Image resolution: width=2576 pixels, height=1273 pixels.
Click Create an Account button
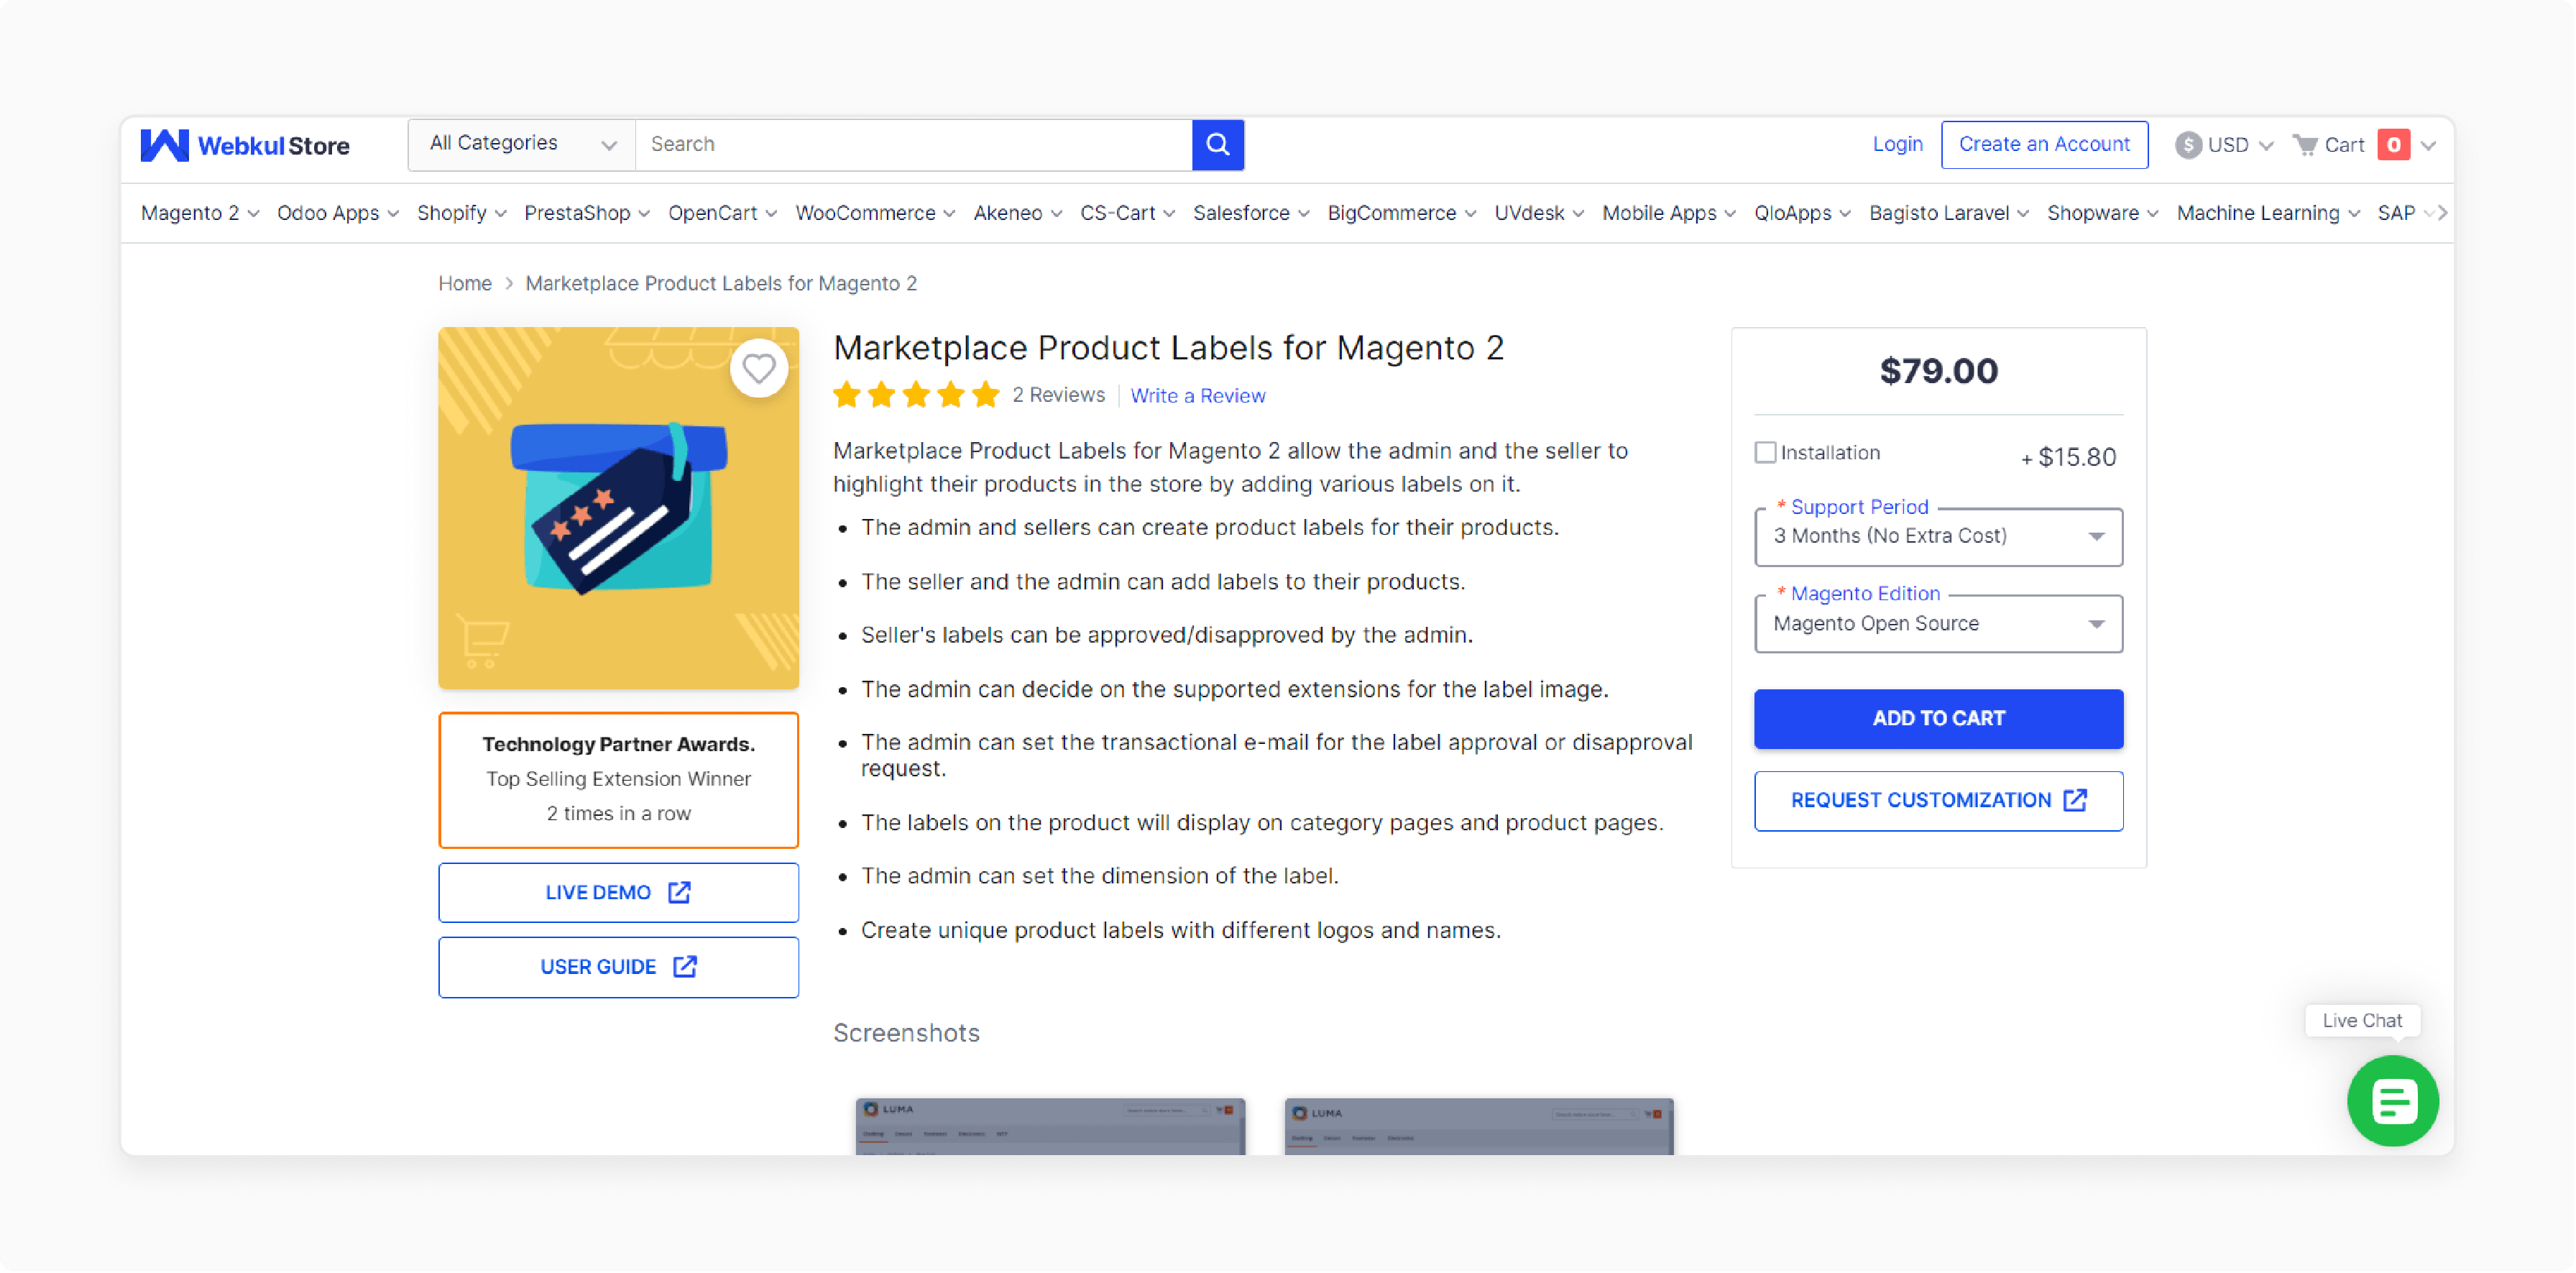(x=2044, y=144)
